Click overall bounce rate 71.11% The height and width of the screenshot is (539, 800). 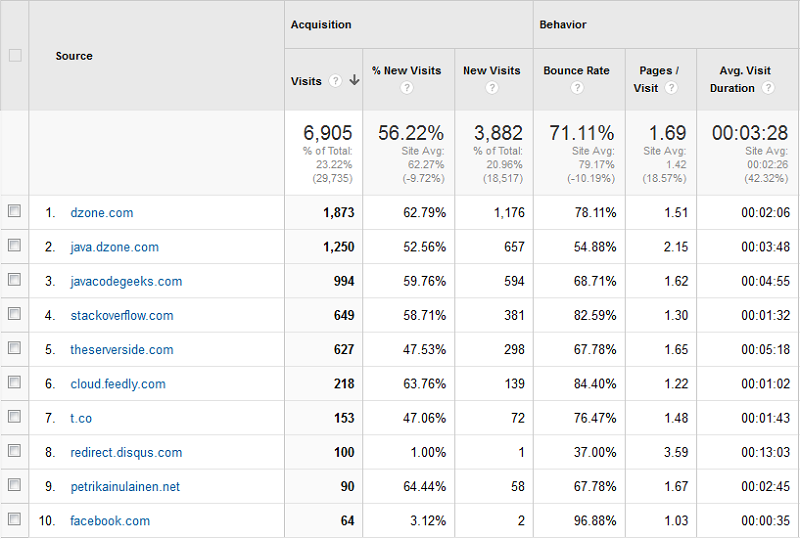582,133
